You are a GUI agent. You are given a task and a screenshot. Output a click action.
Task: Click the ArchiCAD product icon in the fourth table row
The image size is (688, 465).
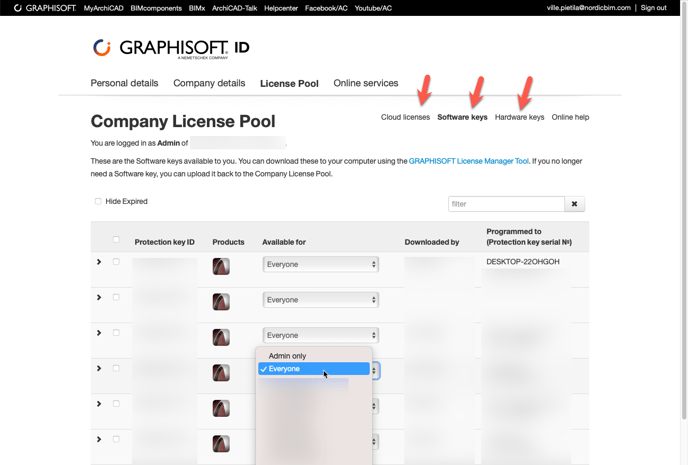tap(221, 373)
